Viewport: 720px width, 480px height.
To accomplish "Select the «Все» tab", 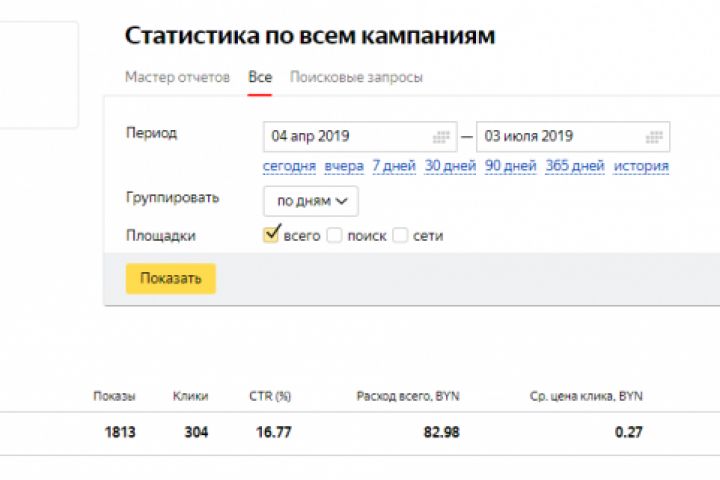I will tap(260, 77).
